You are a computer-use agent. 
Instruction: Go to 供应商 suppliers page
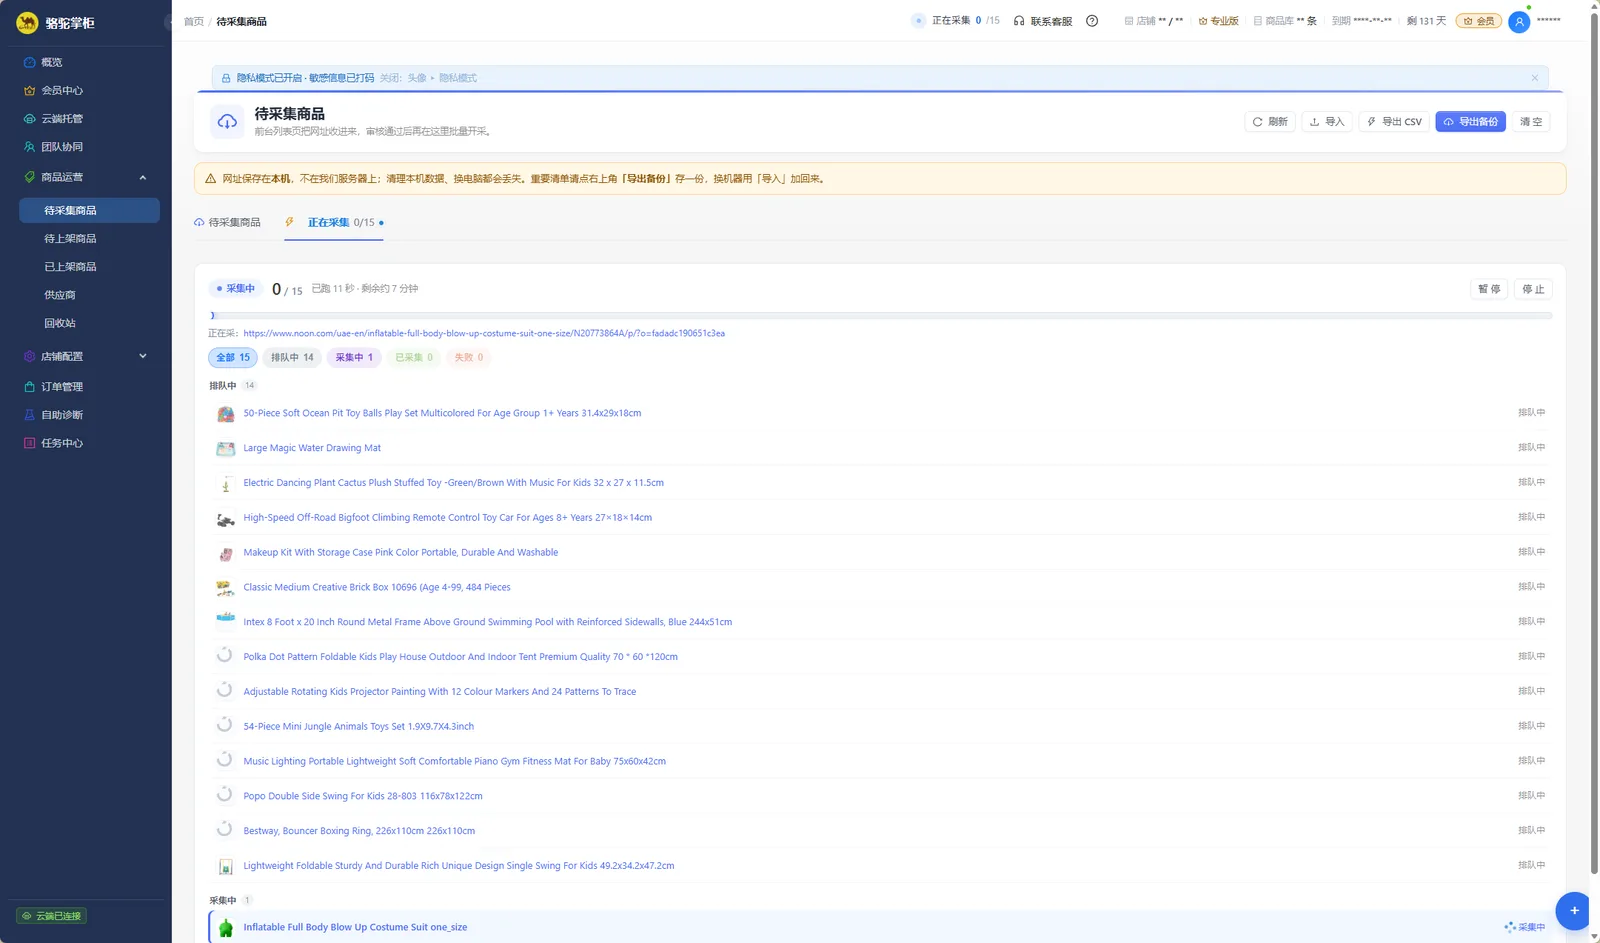tap(89, 295)
